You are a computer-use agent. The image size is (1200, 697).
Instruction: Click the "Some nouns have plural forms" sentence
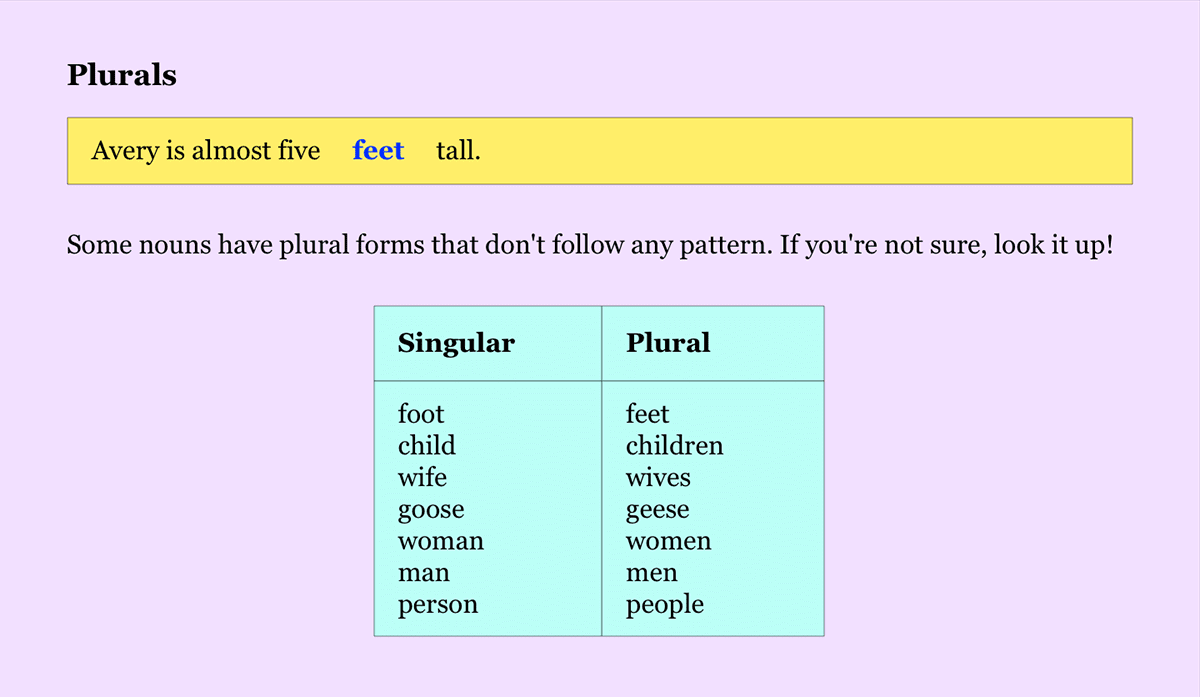589,245
